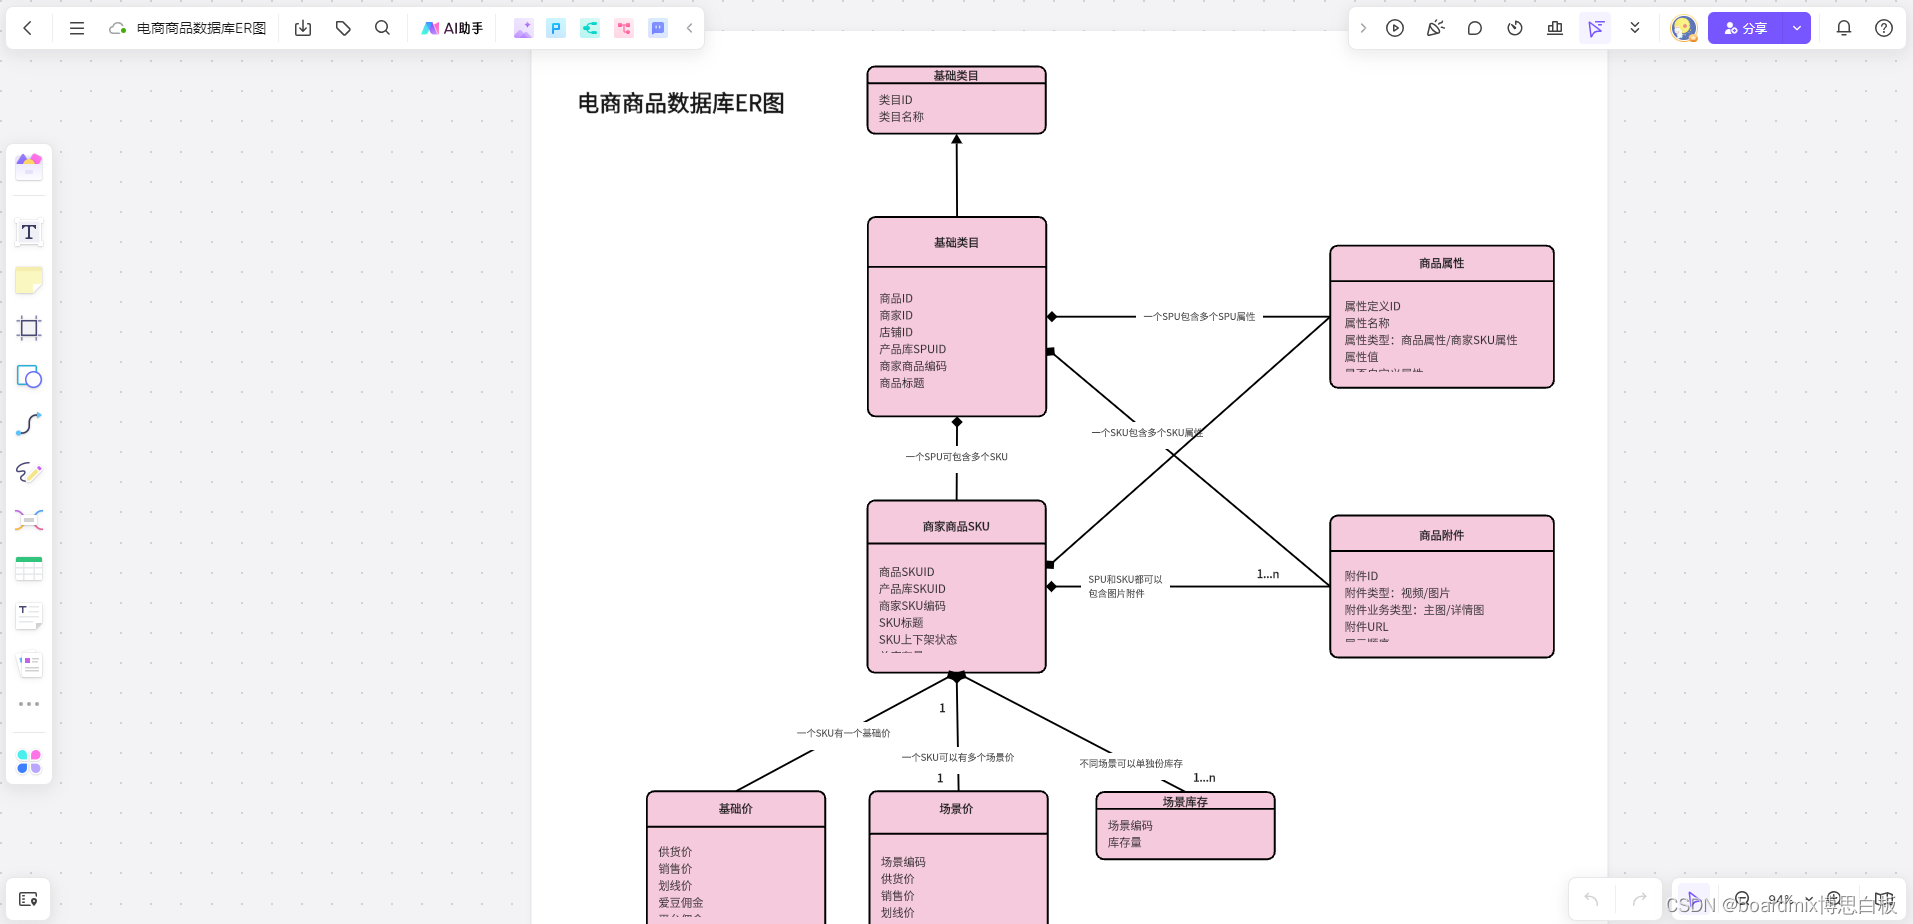Viewport: 1913px width, 924px height.
Task: Open the templates icon in left sidebar
Action: tap(29, 166)
